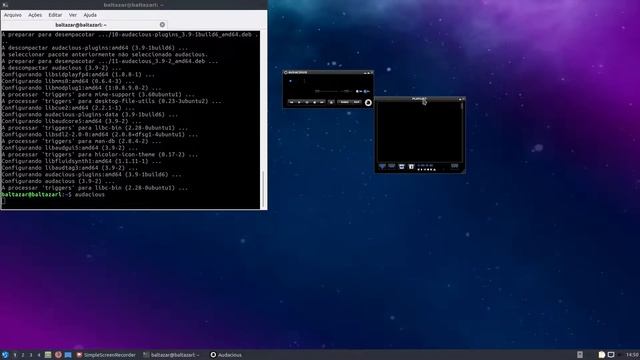Open the start menu on taskbar
640x360 pixels.
pyautogui.click(x=5, y=355)
